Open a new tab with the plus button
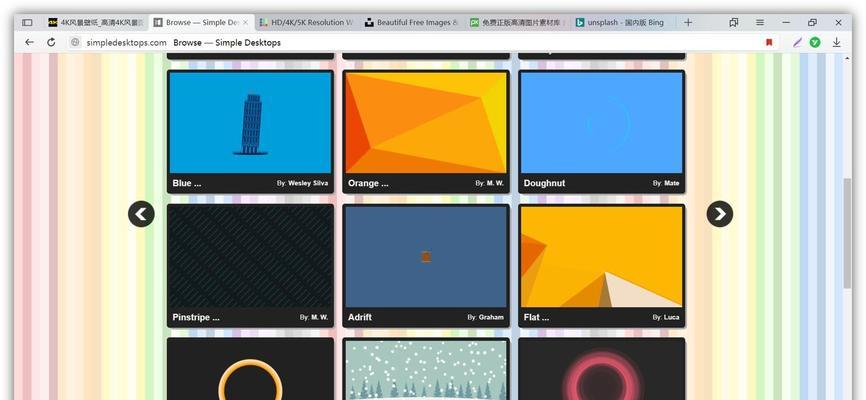866x400 pixels. [x=688, y=23]
